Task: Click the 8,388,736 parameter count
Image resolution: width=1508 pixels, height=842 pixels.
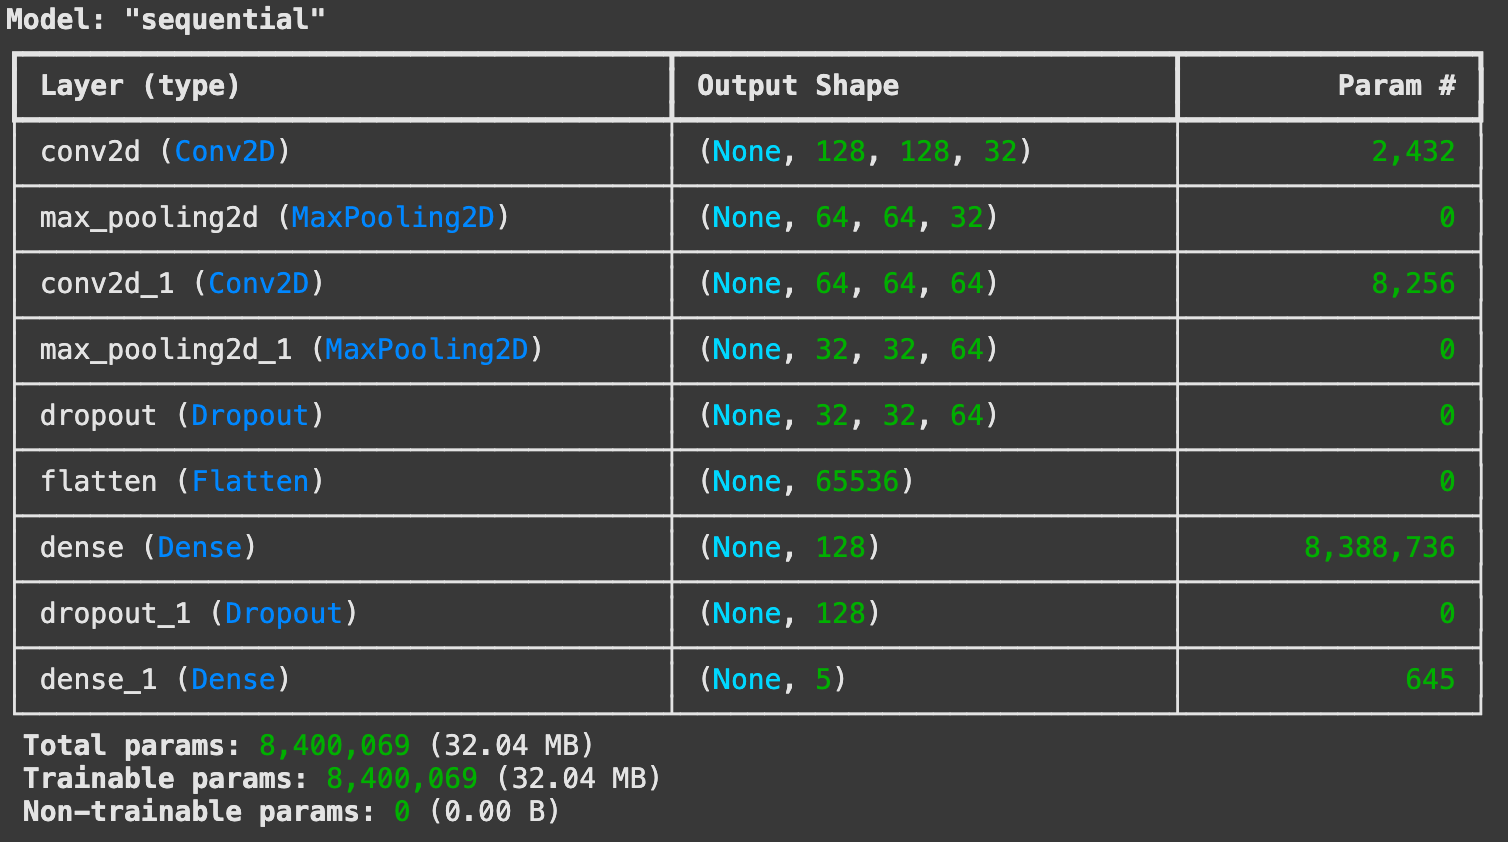Action: point(1380,548)
